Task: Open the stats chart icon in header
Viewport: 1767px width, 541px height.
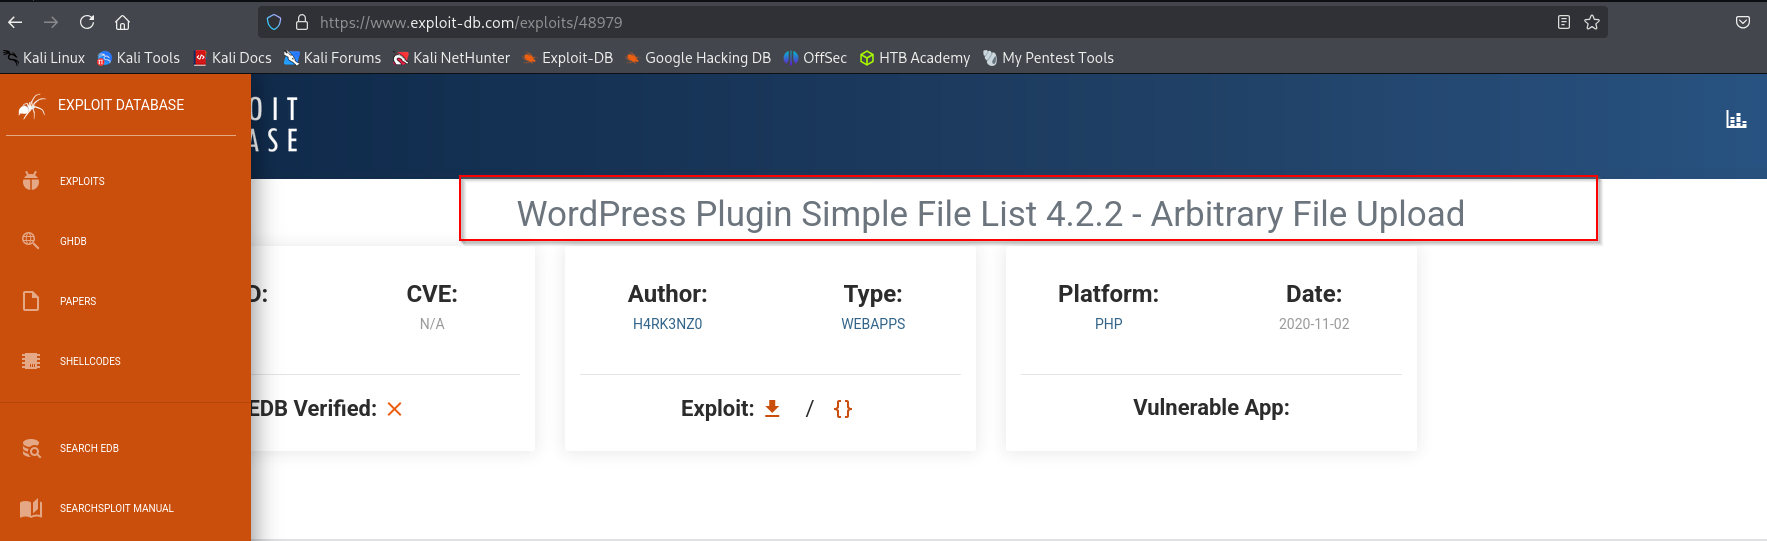Action: [1736, 120]
